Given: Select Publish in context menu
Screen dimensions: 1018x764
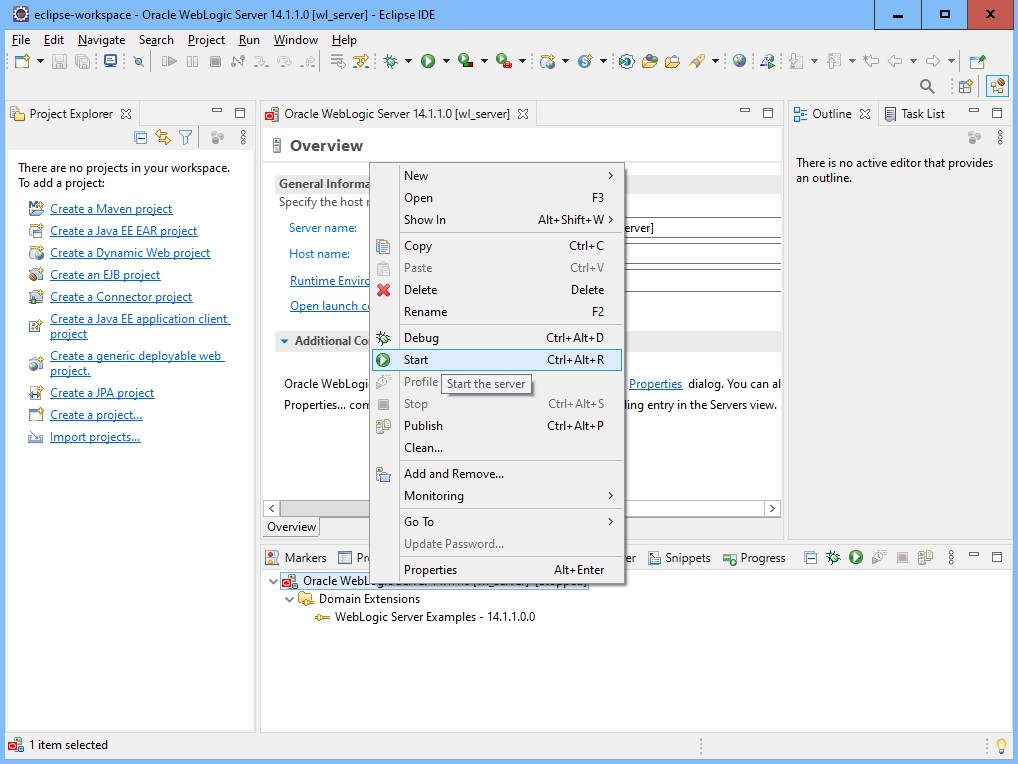Looking at the screenshot, I should click(497, 426).
